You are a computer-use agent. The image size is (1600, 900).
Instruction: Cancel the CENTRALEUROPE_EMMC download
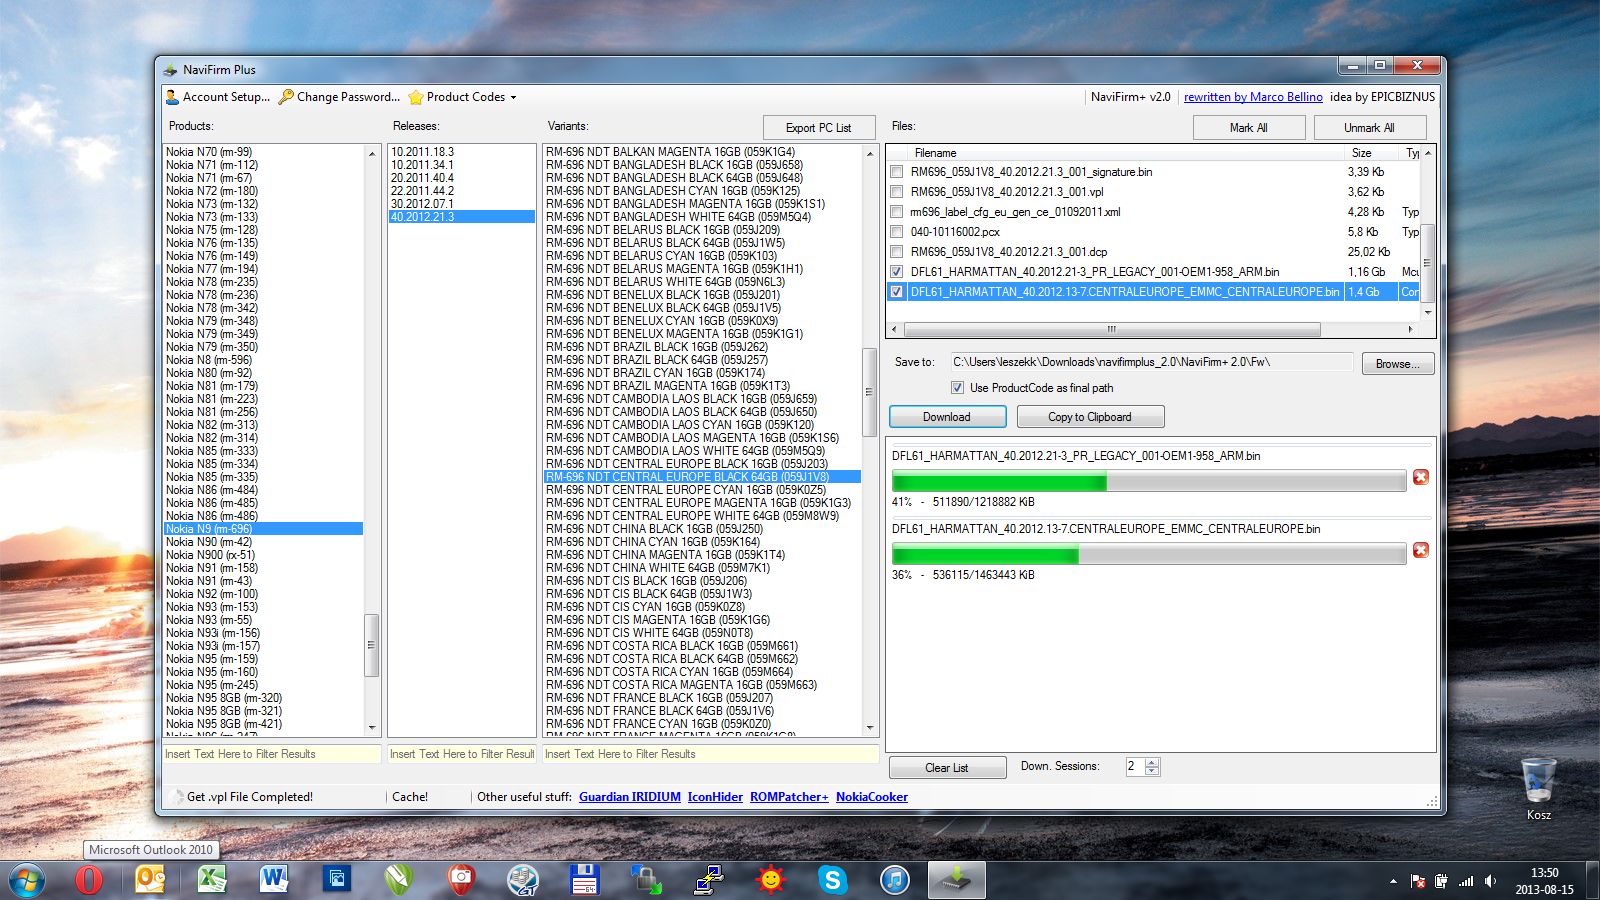1420,551
